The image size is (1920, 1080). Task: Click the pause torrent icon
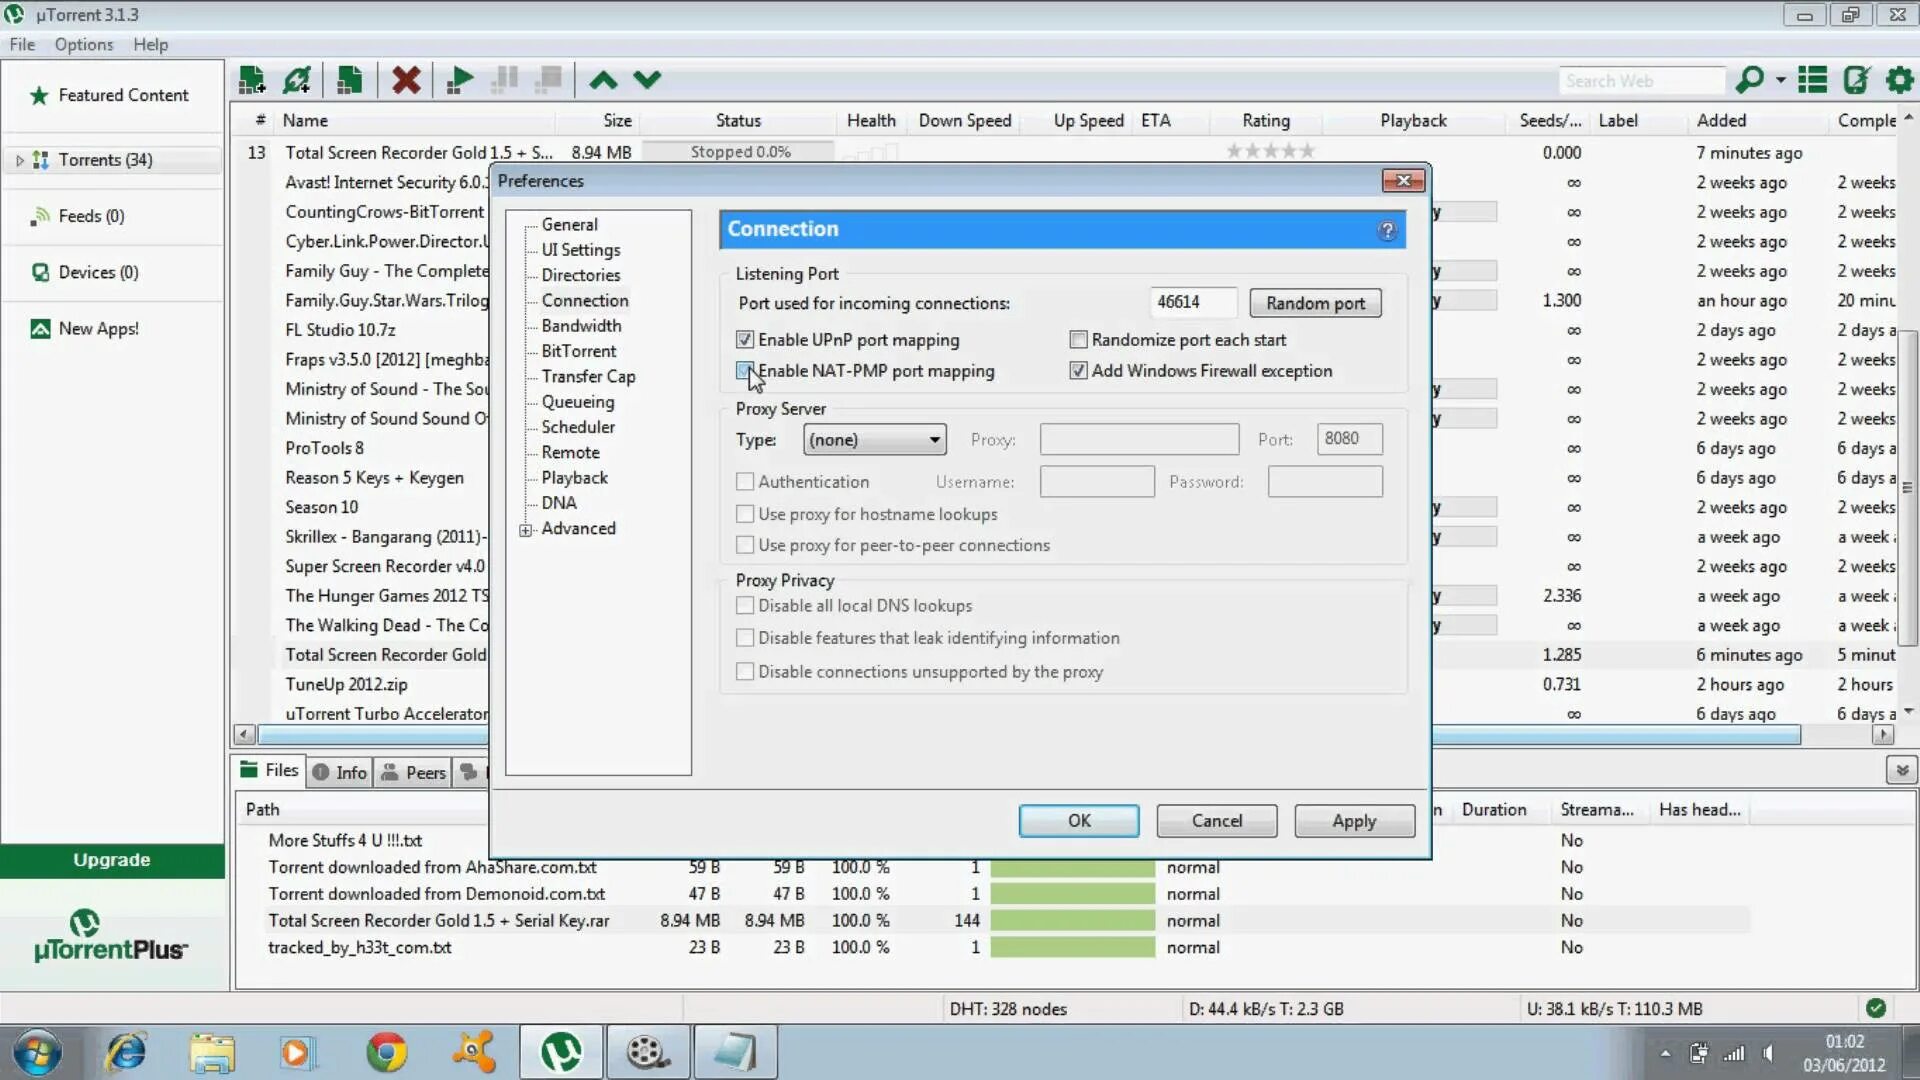504,80
